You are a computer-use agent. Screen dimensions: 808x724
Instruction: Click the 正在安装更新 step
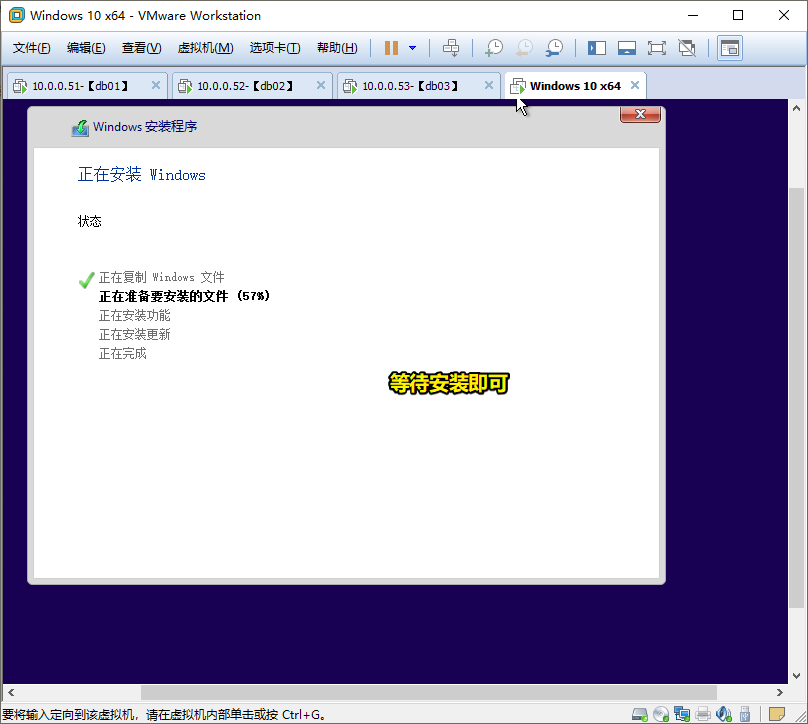pyautogui.click(x=134, y=334)
